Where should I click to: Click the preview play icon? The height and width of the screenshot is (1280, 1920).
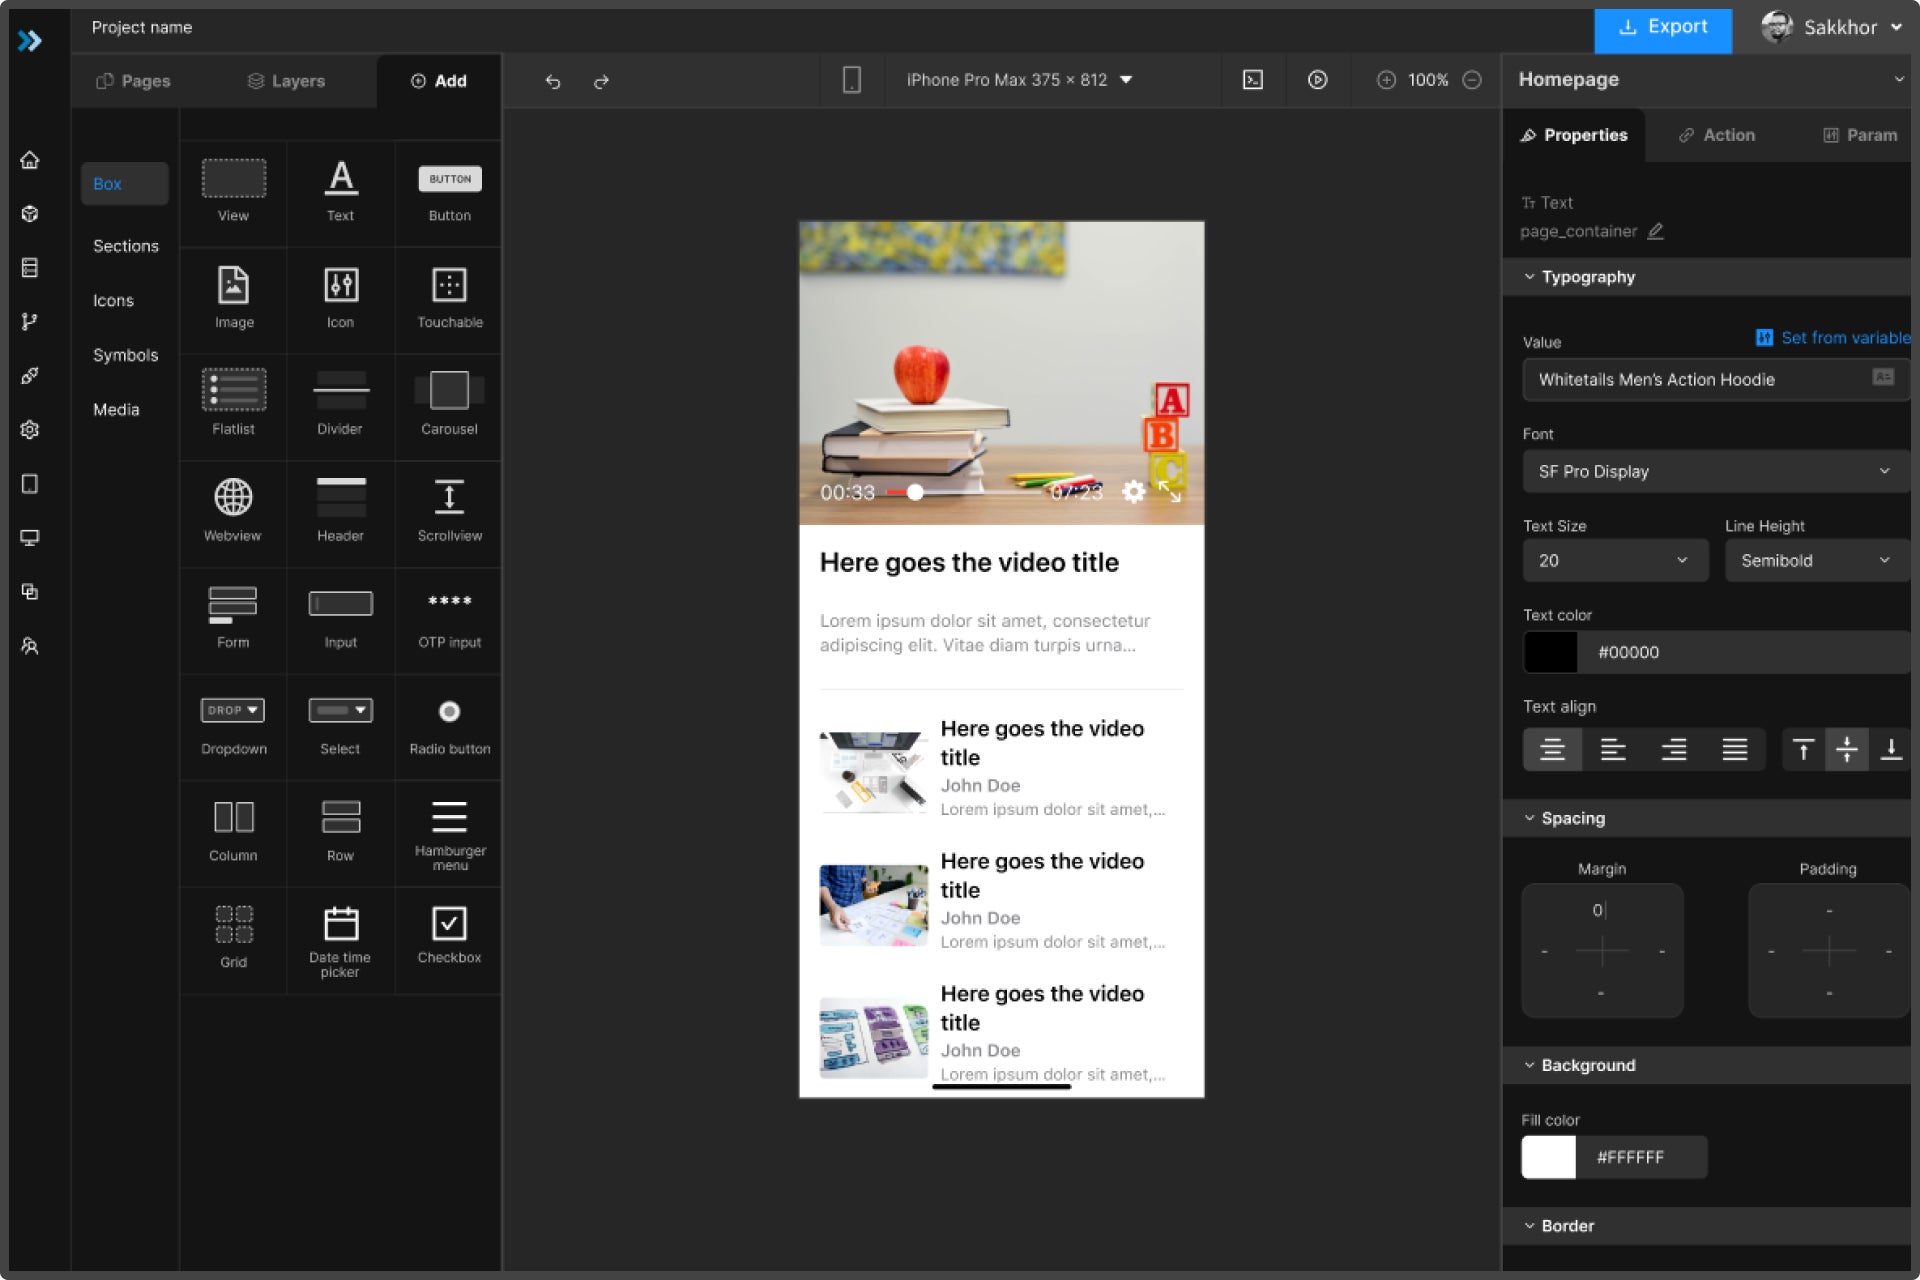tap(1317, 80)
